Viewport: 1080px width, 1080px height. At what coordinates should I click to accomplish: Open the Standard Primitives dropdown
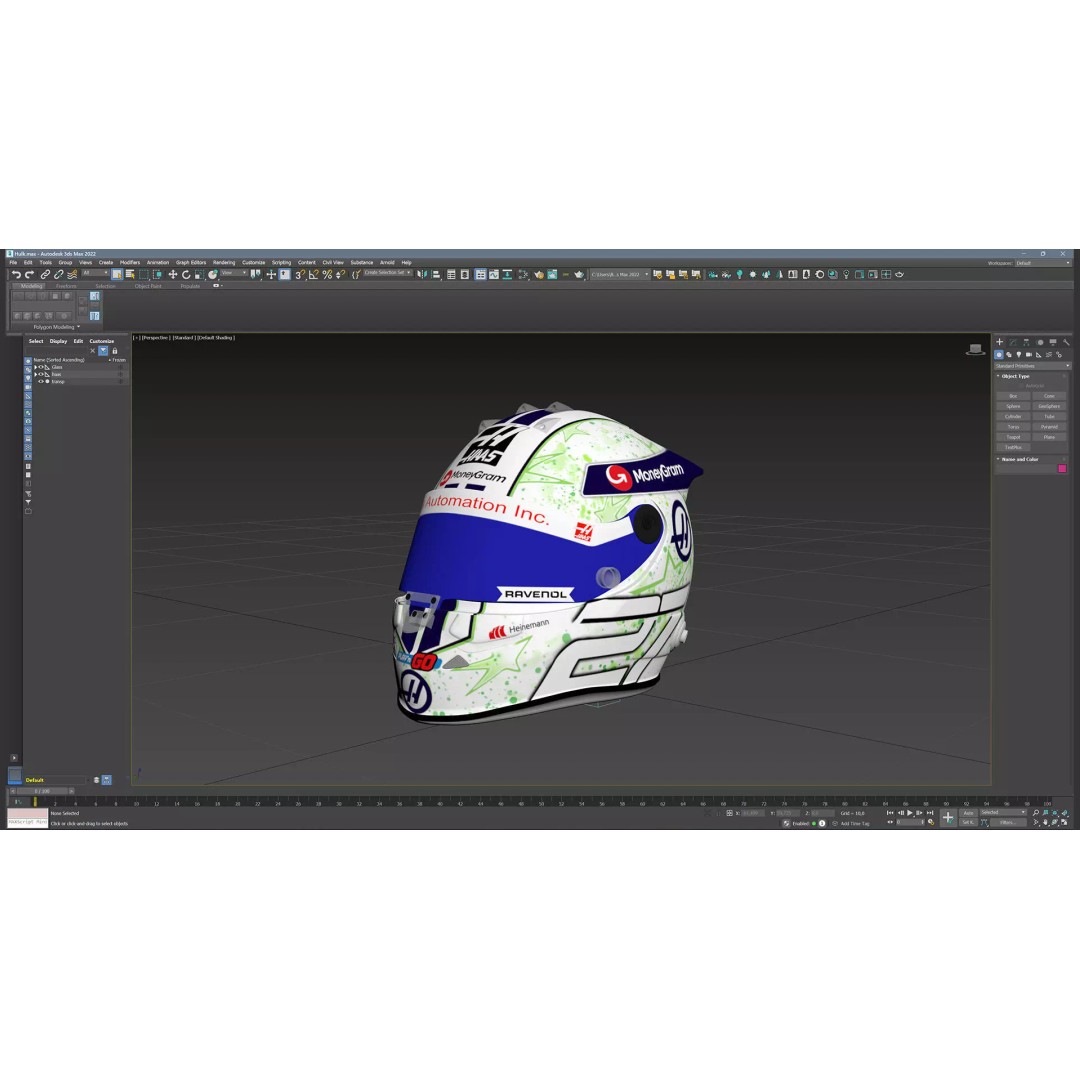1032,366
